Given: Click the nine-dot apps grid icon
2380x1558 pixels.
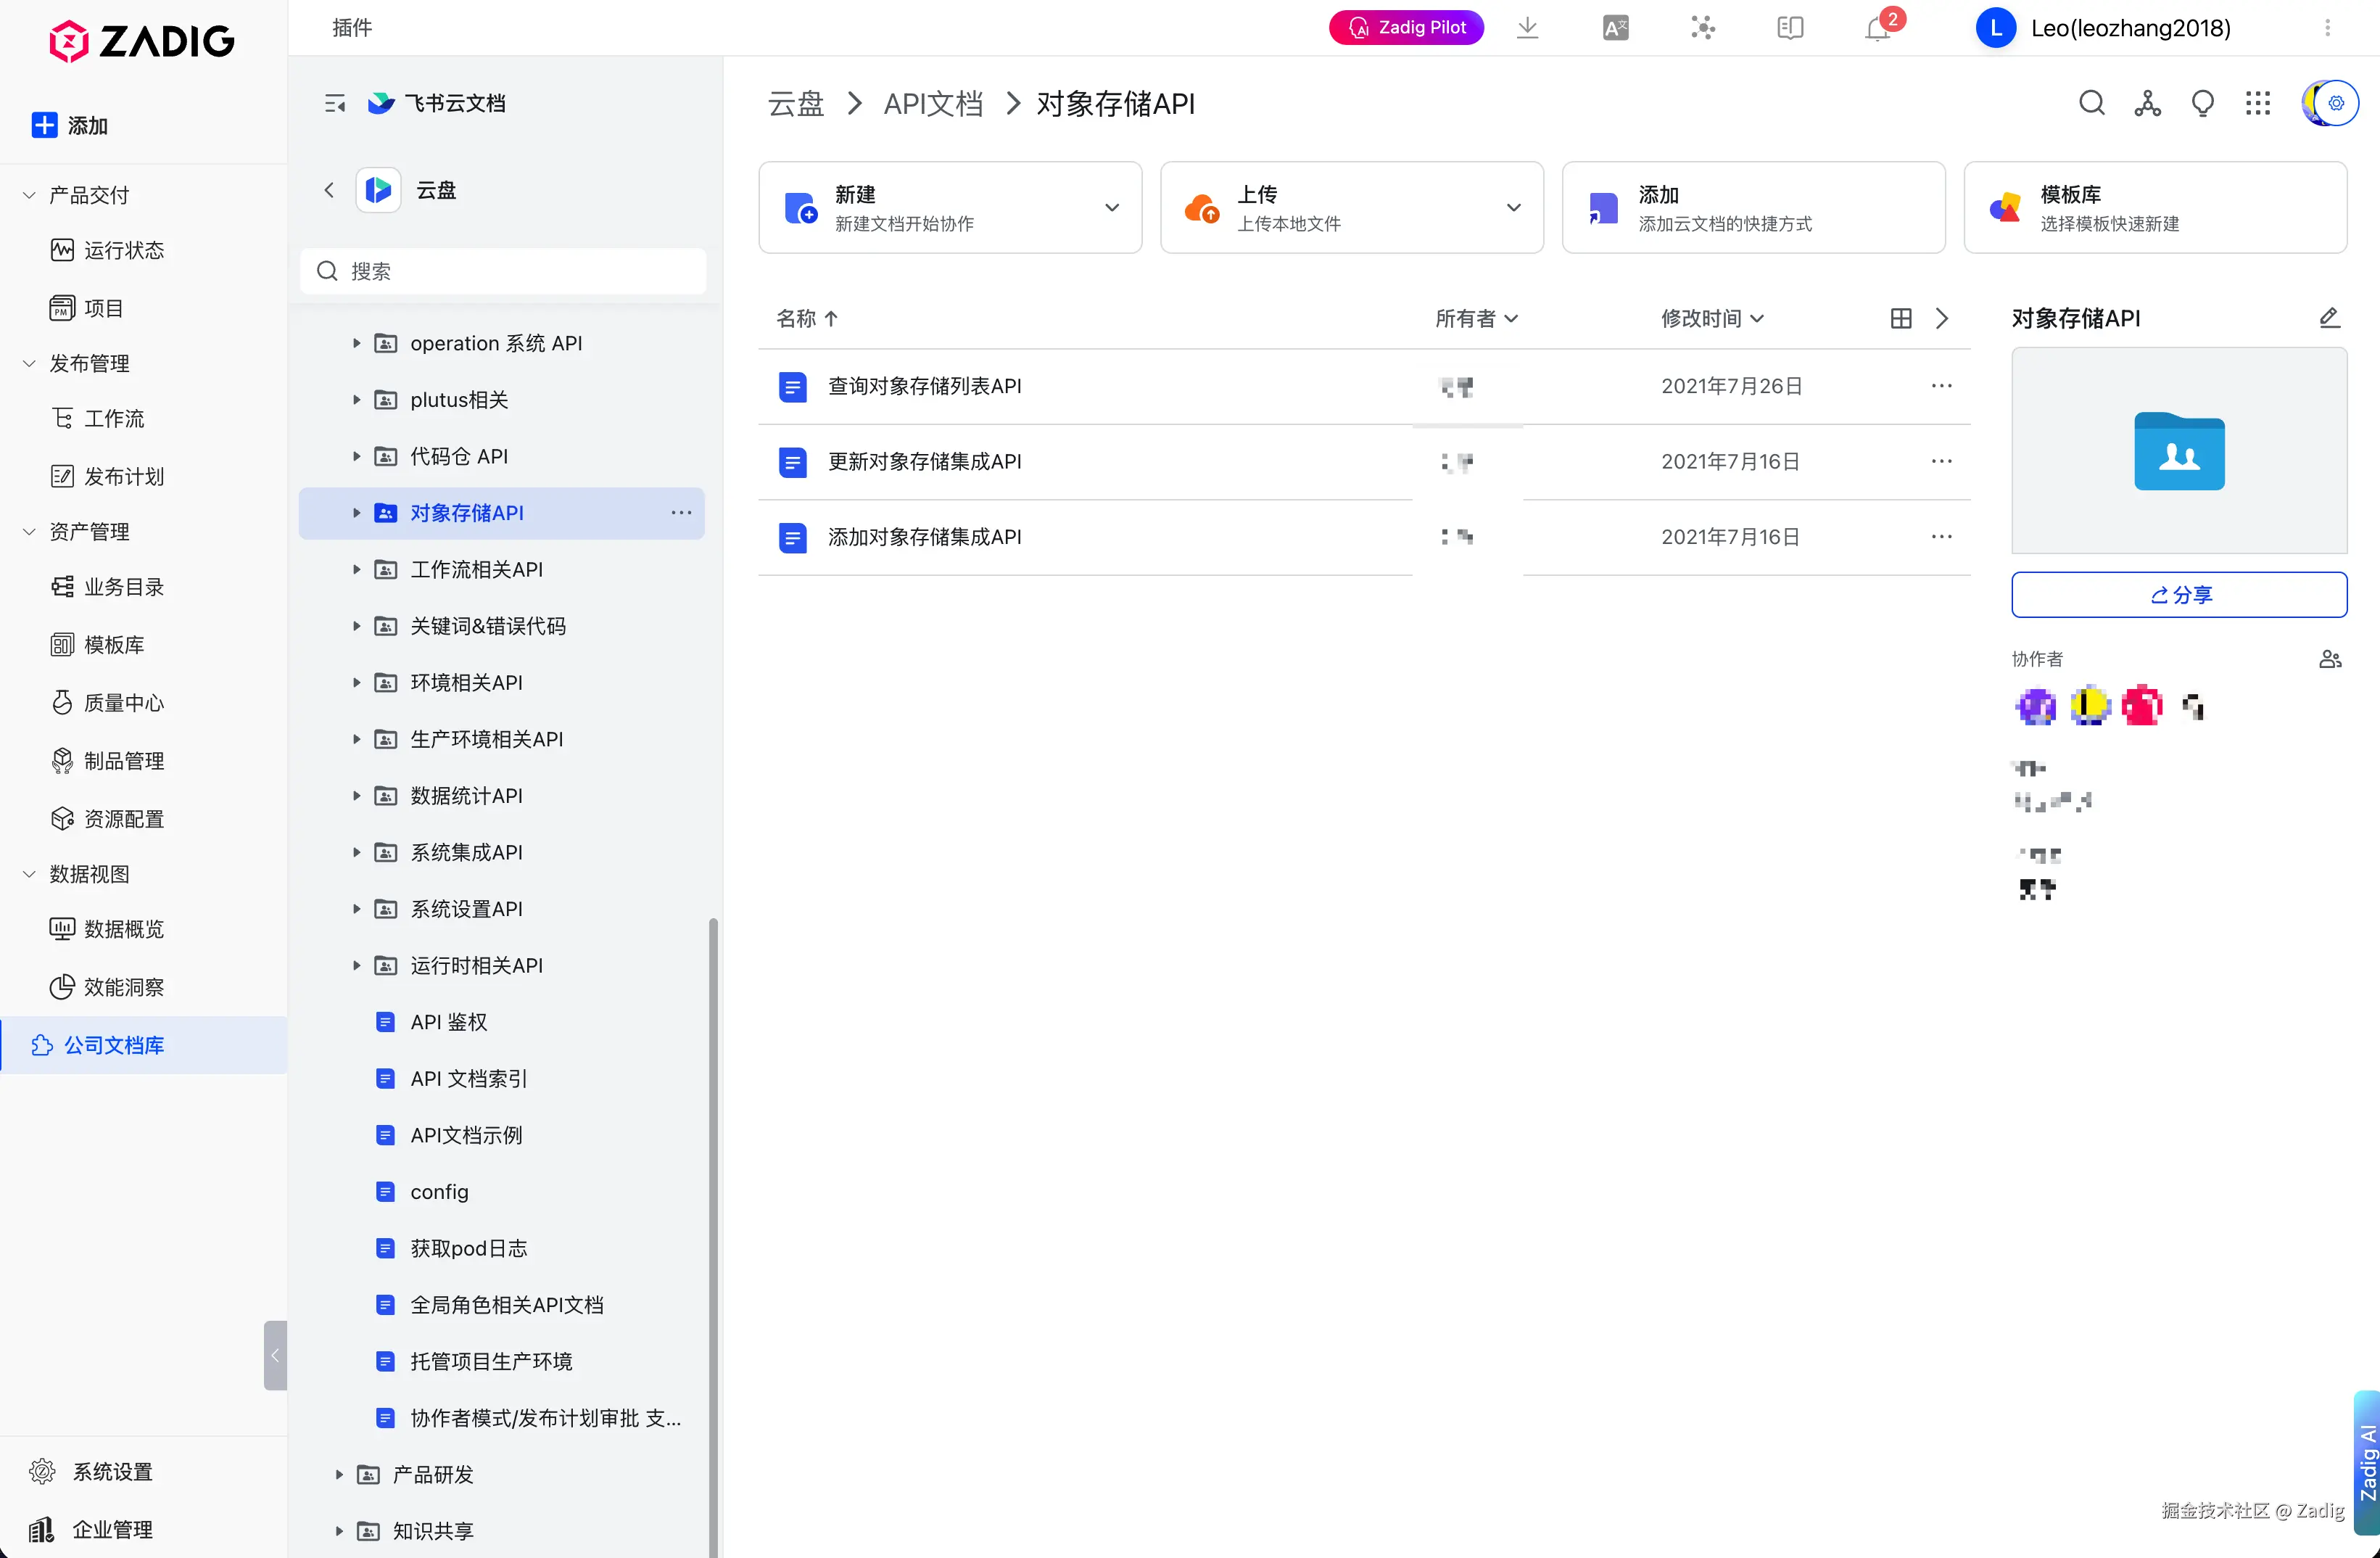Looking at the screenshot, I should coord(2258,103).
